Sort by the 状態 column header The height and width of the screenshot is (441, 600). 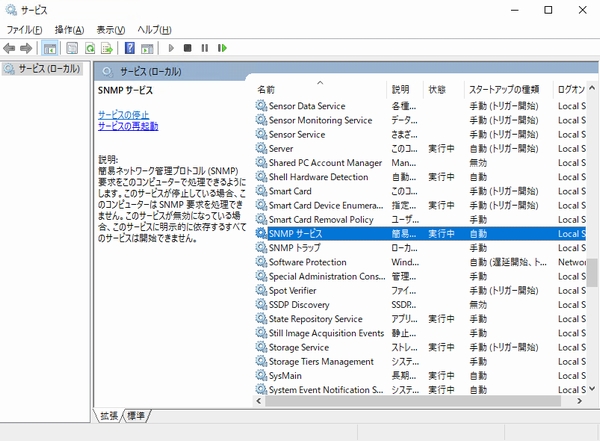(x=443, y=90)
